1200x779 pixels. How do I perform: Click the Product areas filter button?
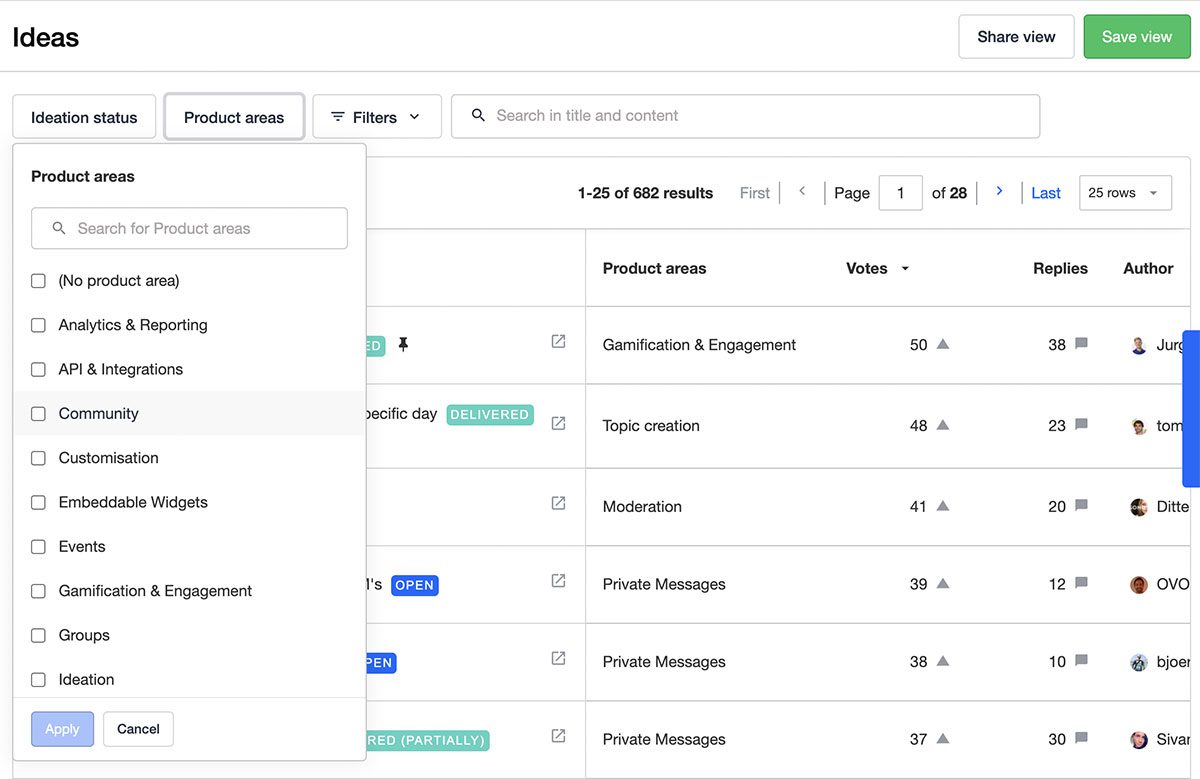click(234, 117)
